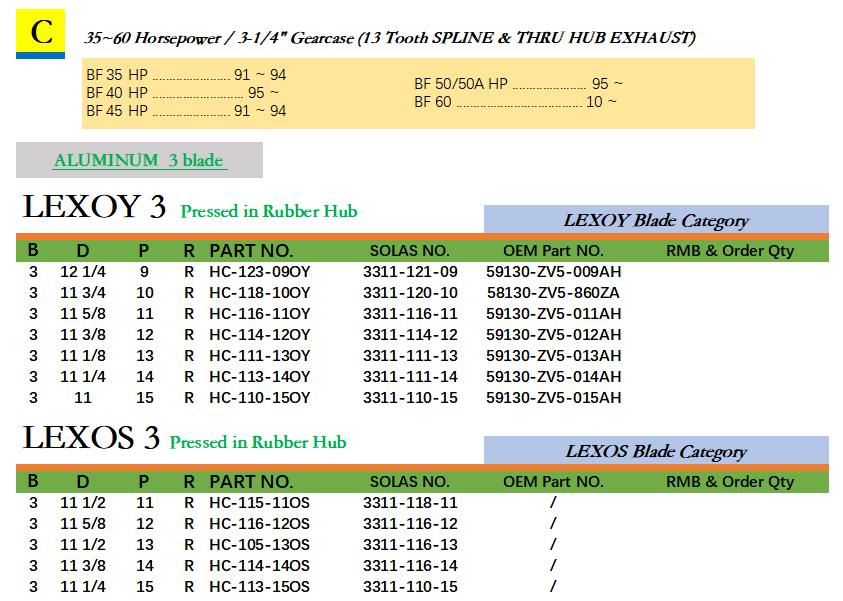Click part number HC-110-15OY
This screenshot has height=601, width=843.
click(260, 397)
